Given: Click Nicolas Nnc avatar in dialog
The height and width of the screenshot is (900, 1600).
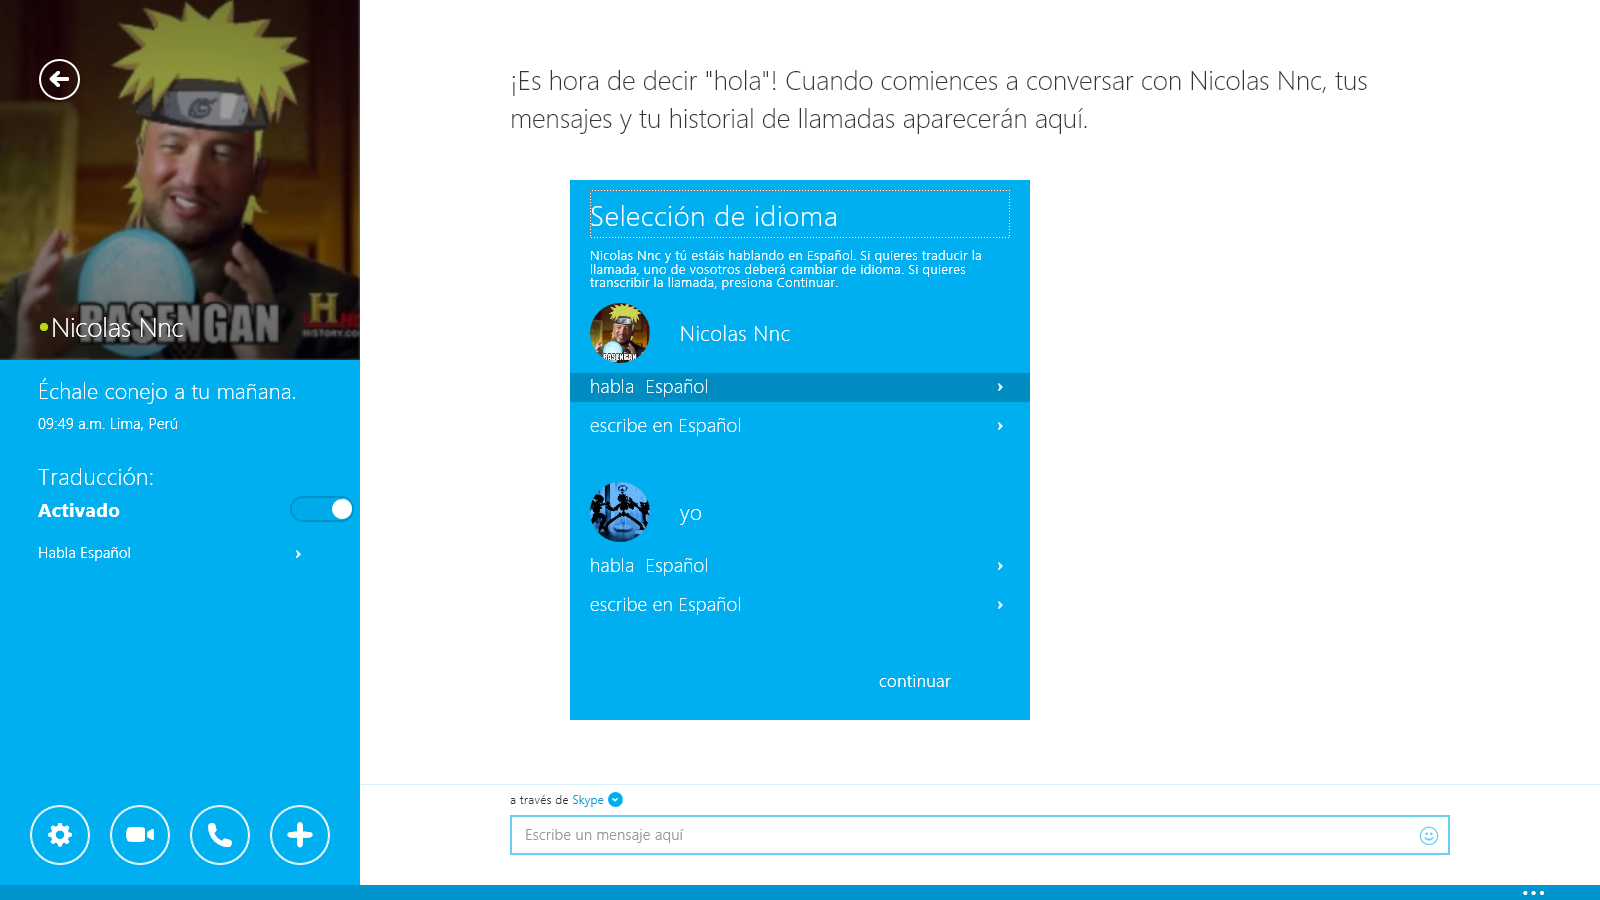Looking at the screenshot, I should click(620, 333).
